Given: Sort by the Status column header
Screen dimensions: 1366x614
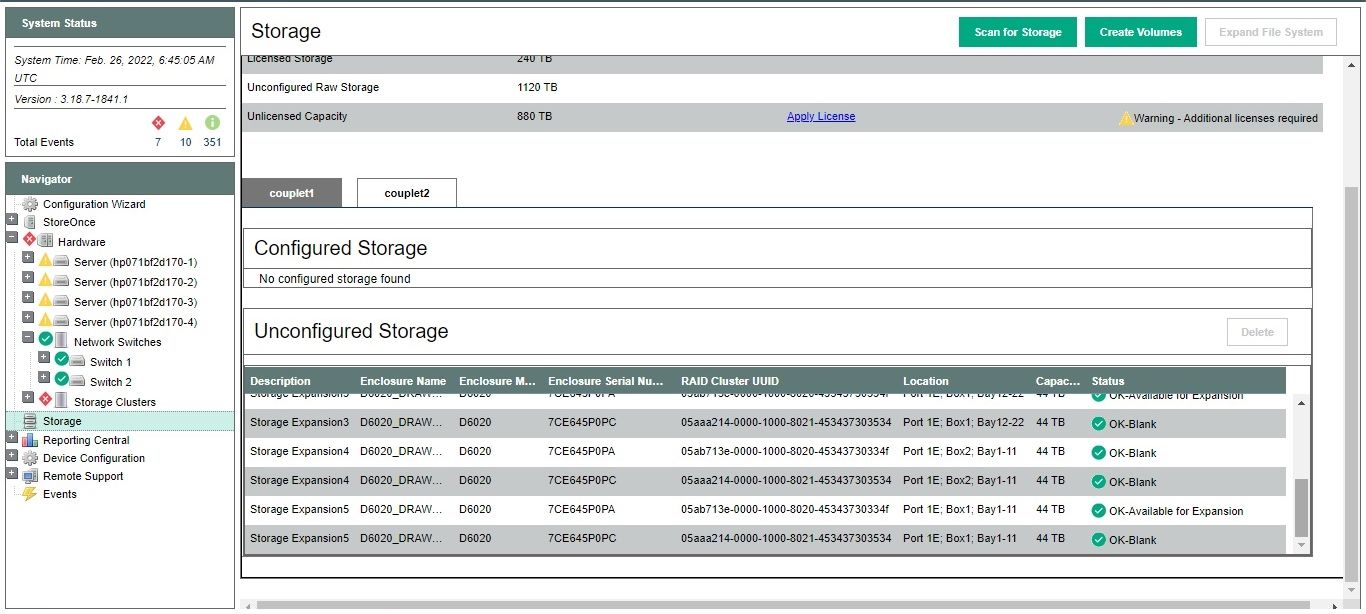Looking at the screenshot, I should tap(1108, 381).
